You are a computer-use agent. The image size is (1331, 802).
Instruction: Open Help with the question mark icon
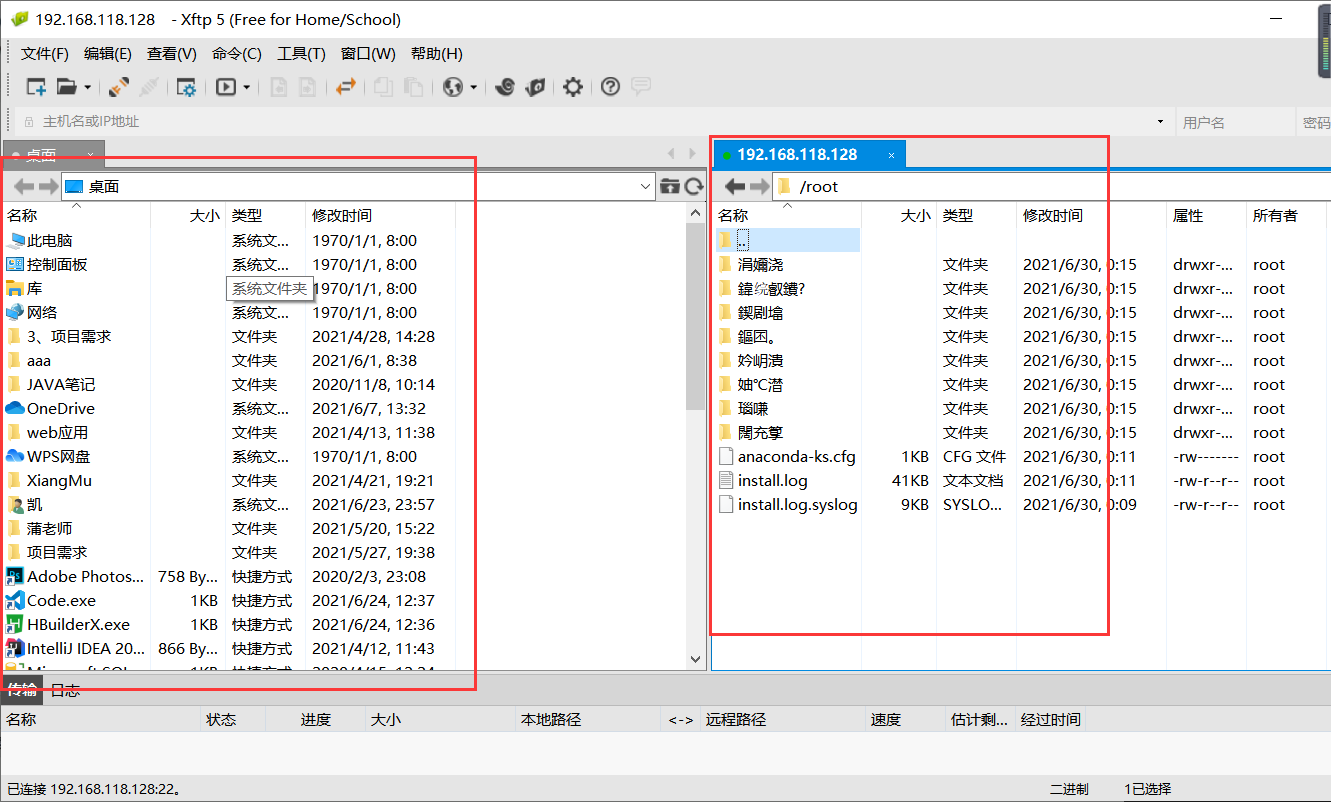(x=610, y=87)
